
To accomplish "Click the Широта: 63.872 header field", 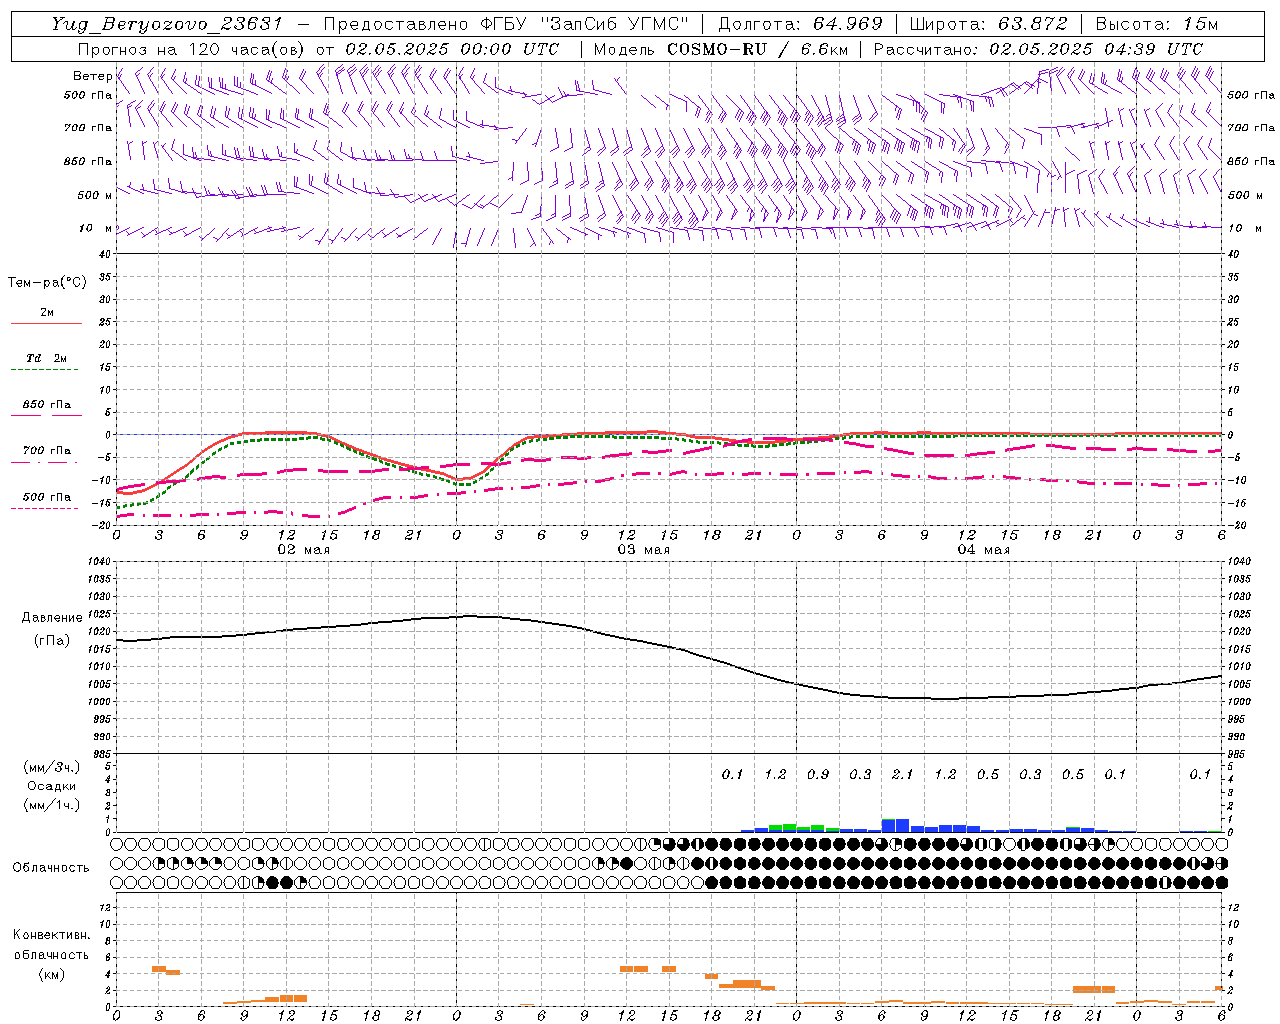I will pyautogui.click(x=988, y=24).
